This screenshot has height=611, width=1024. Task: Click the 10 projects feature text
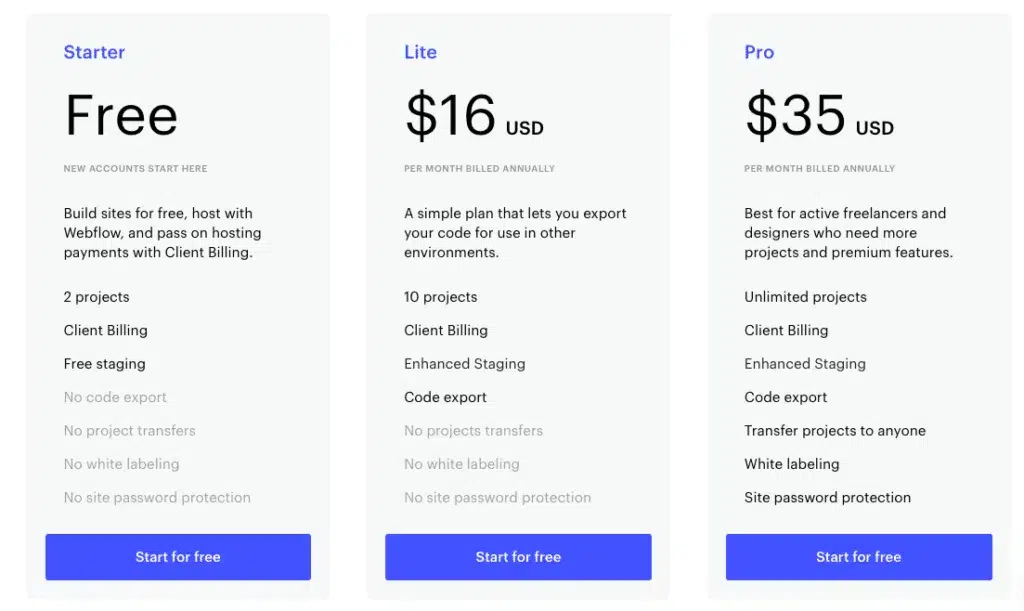click(x=440, y=297)
